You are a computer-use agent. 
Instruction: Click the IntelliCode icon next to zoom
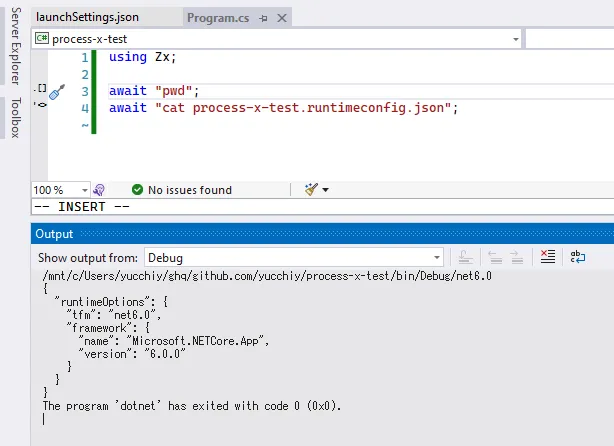(98, 189)
